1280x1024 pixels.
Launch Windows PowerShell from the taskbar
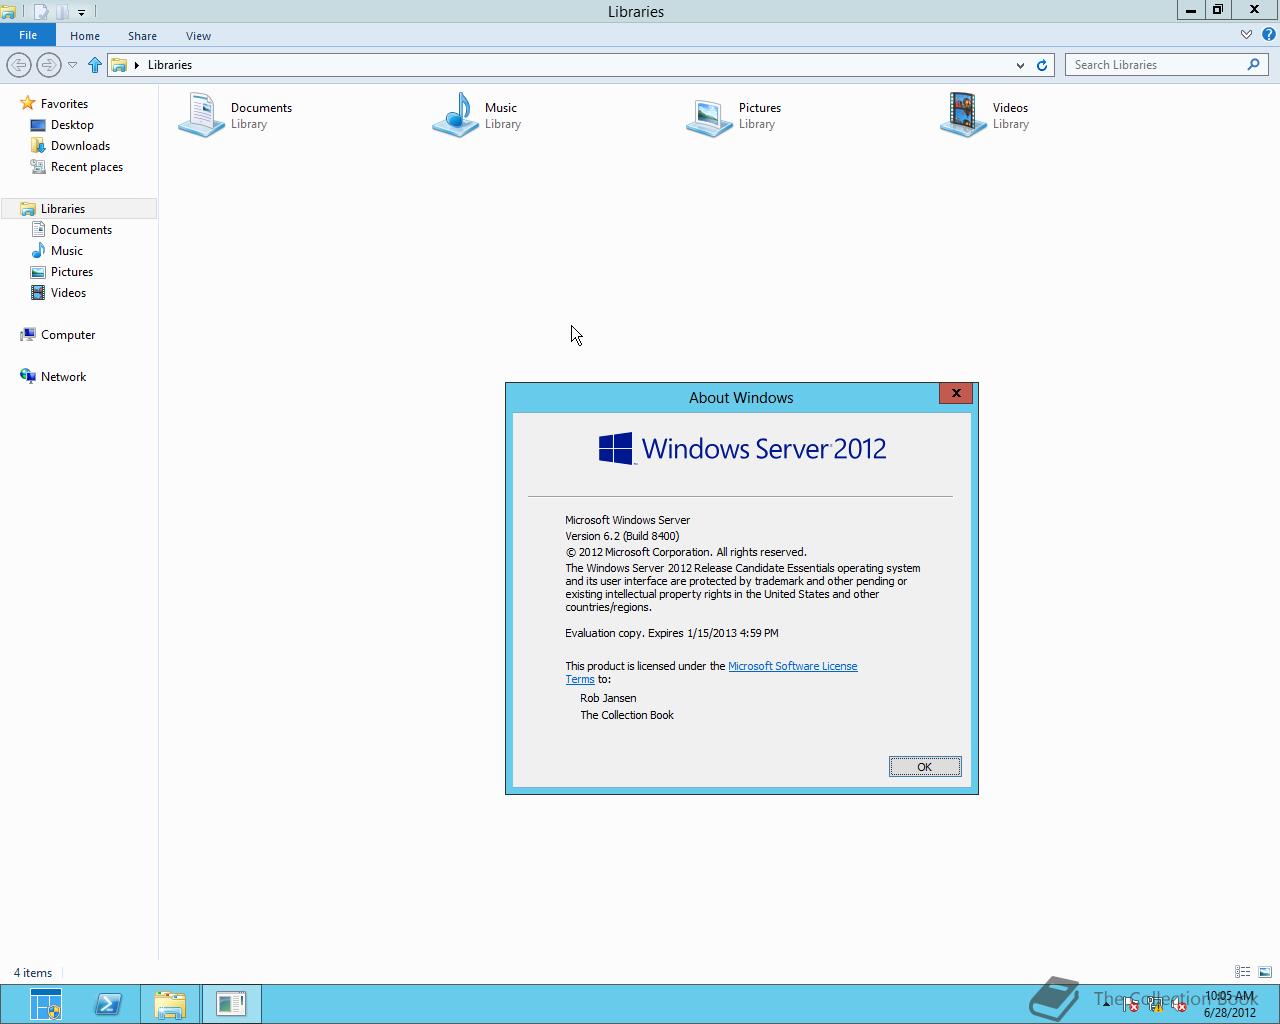[x=108, y=1004]
